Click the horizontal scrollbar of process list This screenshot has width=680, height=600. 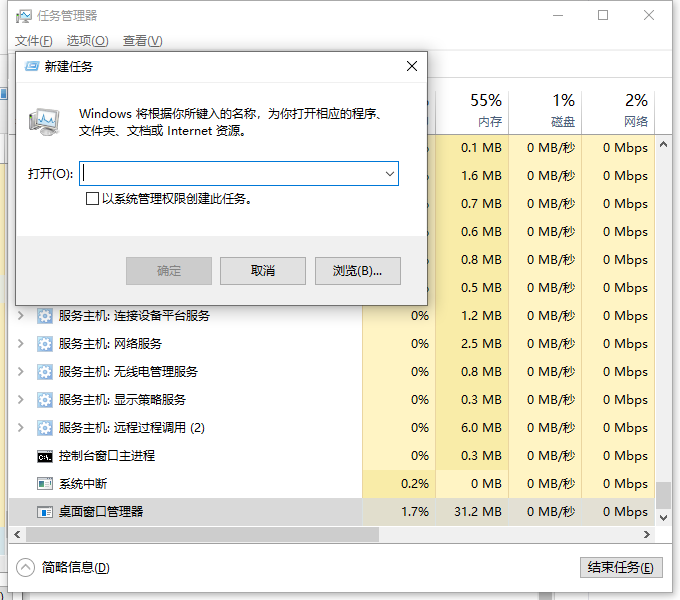tap(200, 535)
